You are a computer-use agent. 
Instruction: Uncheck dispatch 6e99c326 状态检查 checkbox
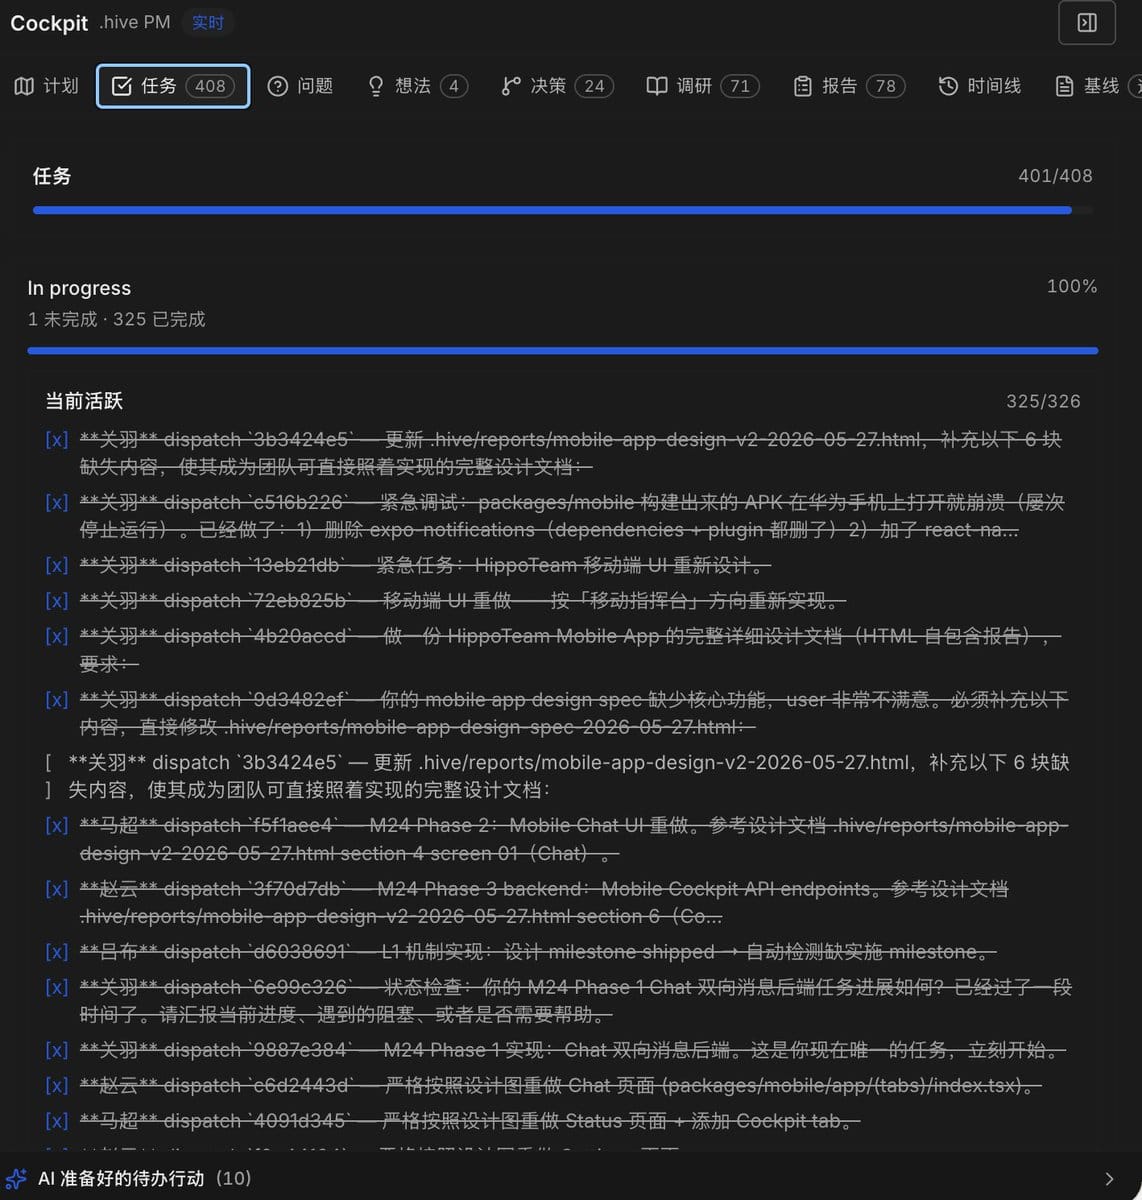(x=57, y=987)
